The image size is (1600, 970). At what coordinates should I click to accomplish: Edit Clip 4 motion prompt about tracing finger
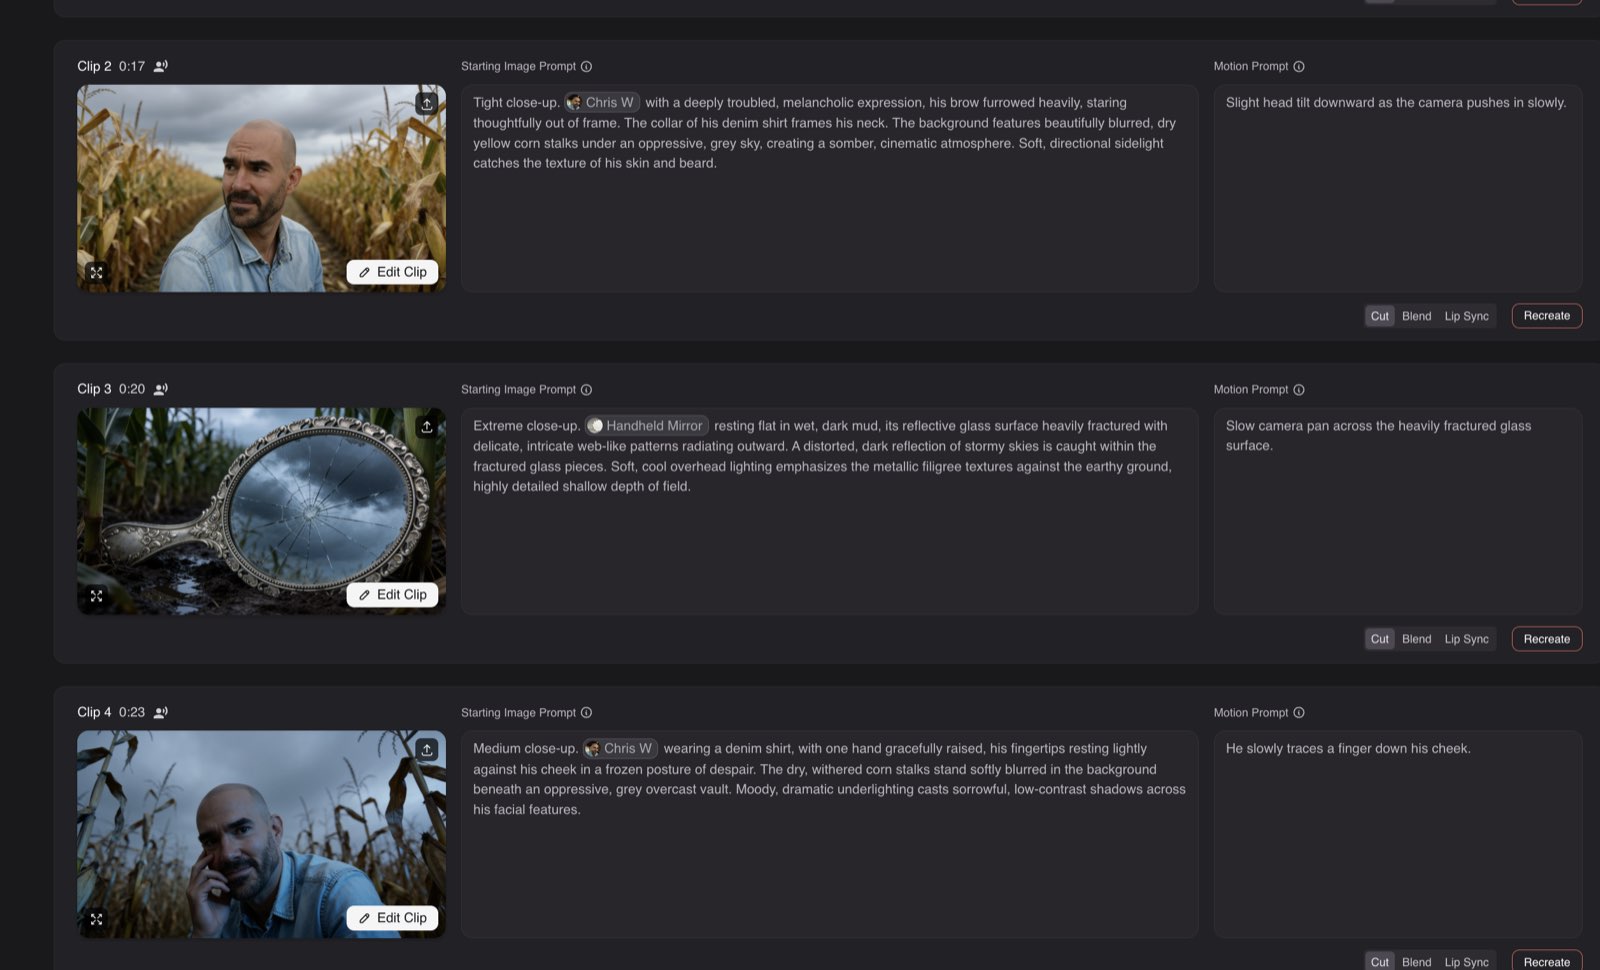coord(1398,834)
